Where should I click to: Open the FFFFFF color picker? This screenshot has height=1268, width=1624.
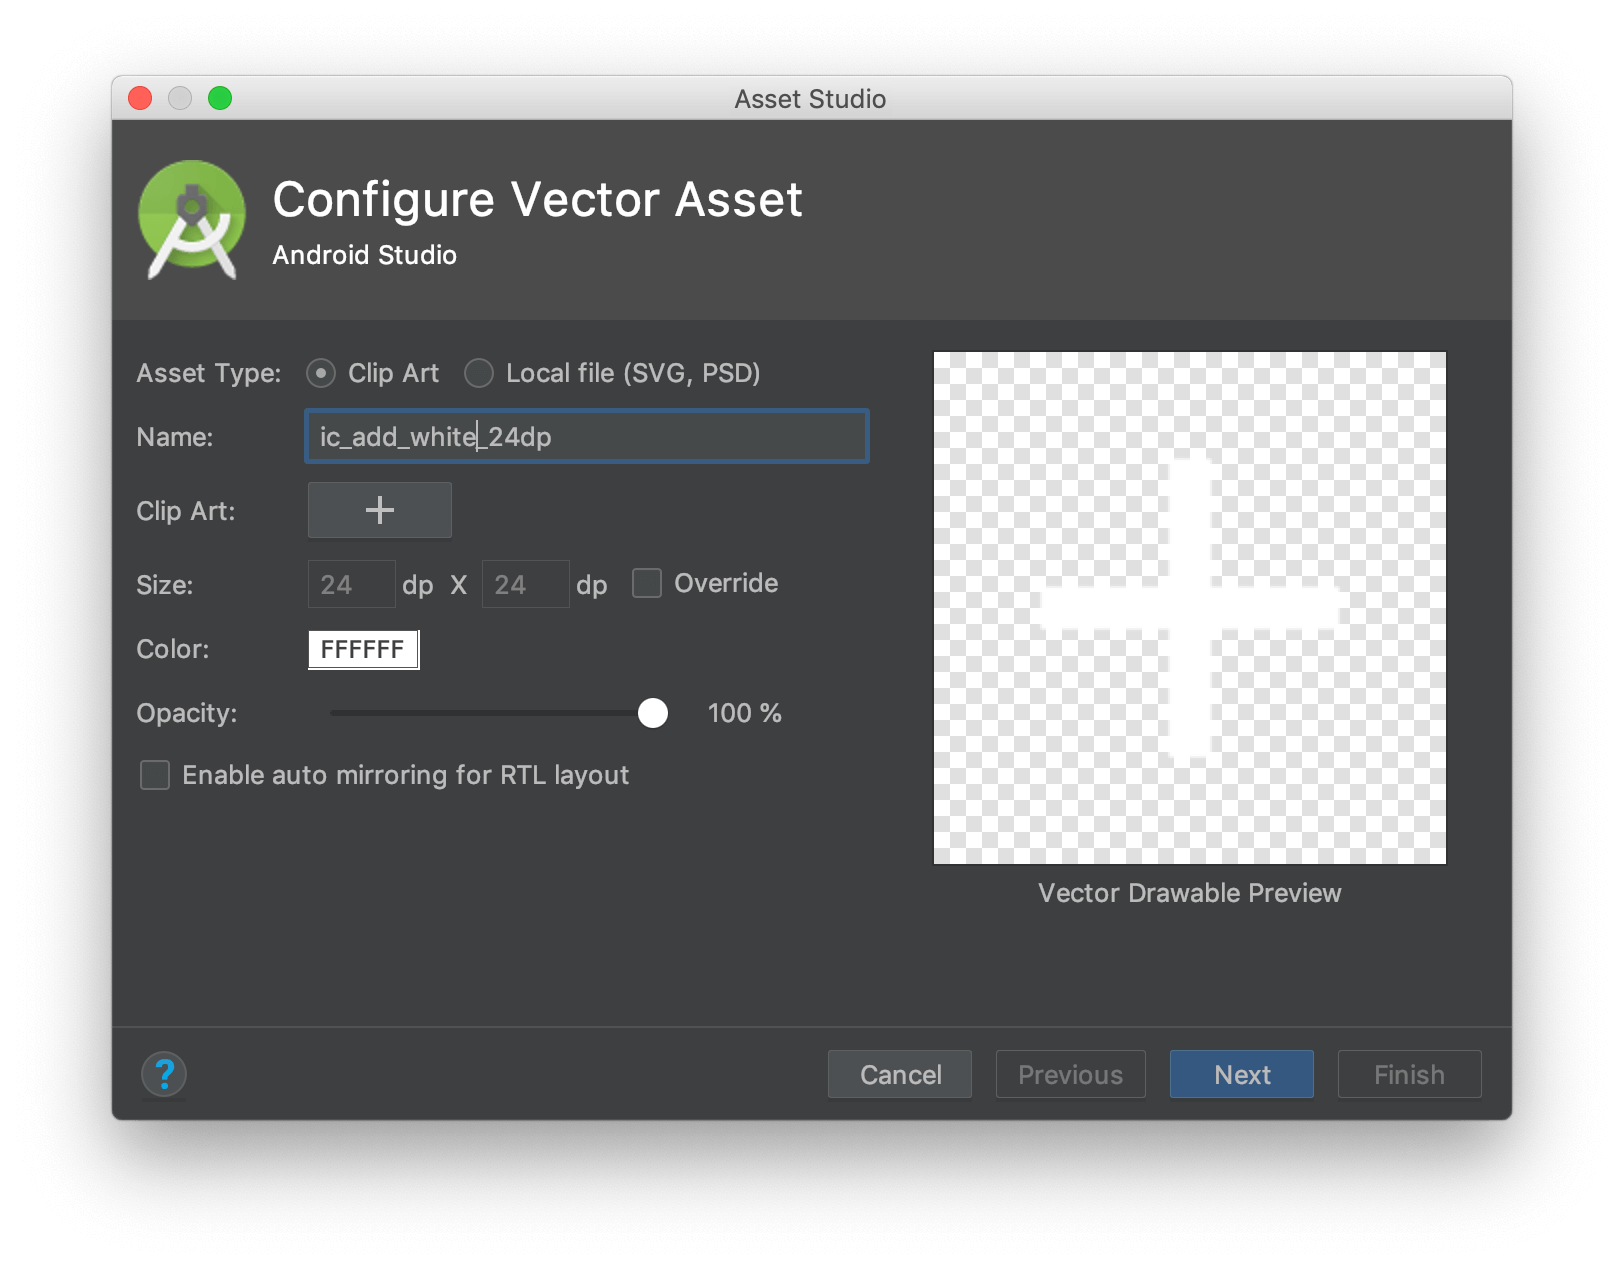pyautogui.click(x=364, y=650)
